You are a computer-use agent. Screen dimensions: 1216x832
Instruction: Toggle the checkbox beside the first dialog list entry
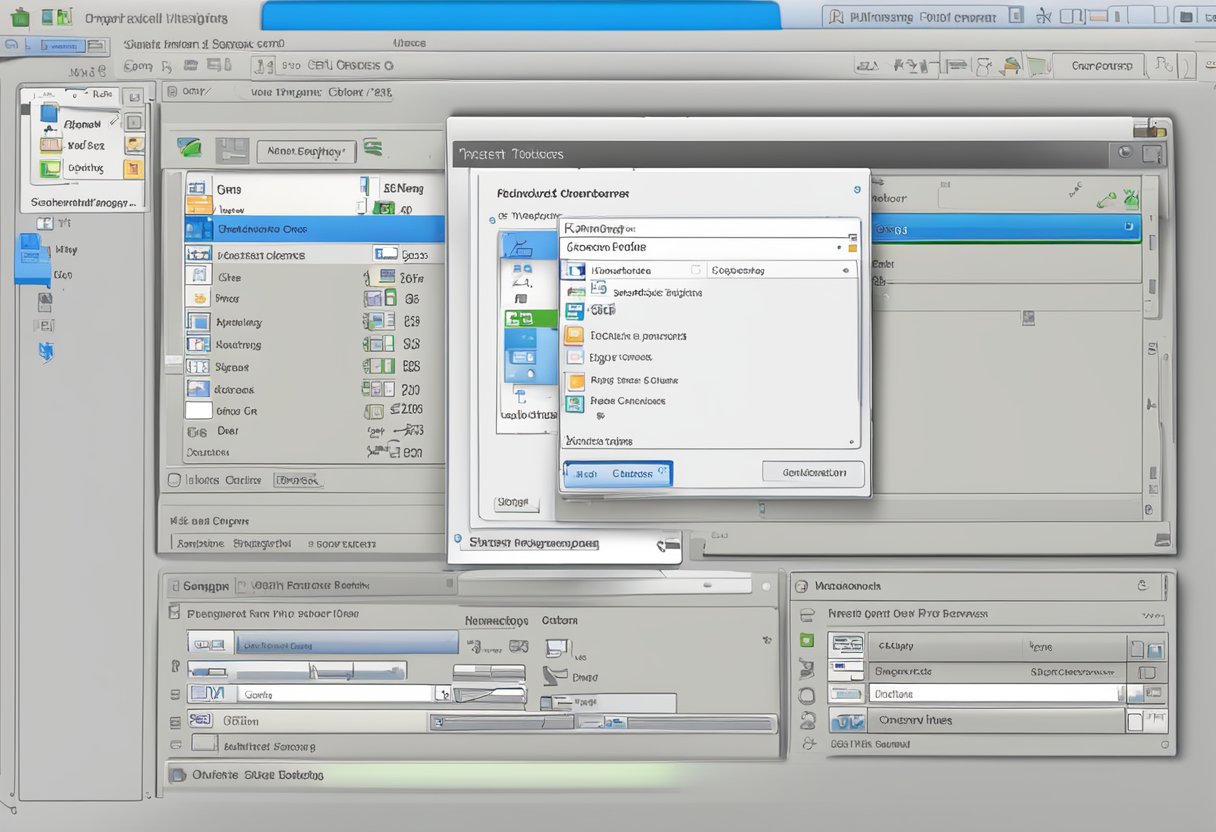point(694,270)
